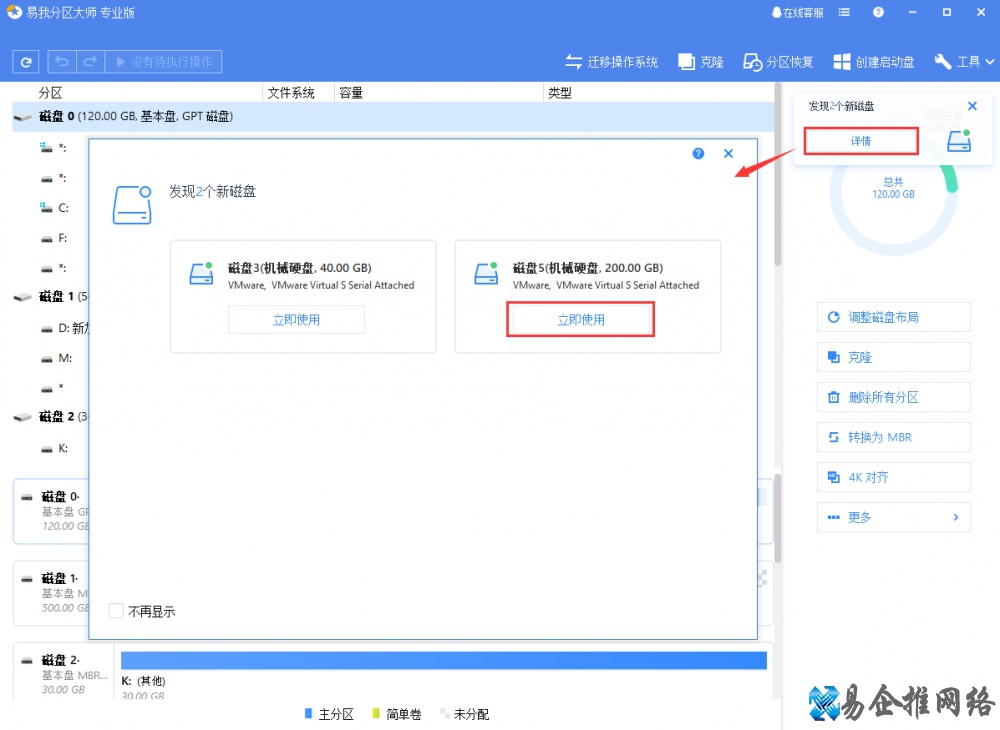Select 4K 对齐 option

click(893, 477)
